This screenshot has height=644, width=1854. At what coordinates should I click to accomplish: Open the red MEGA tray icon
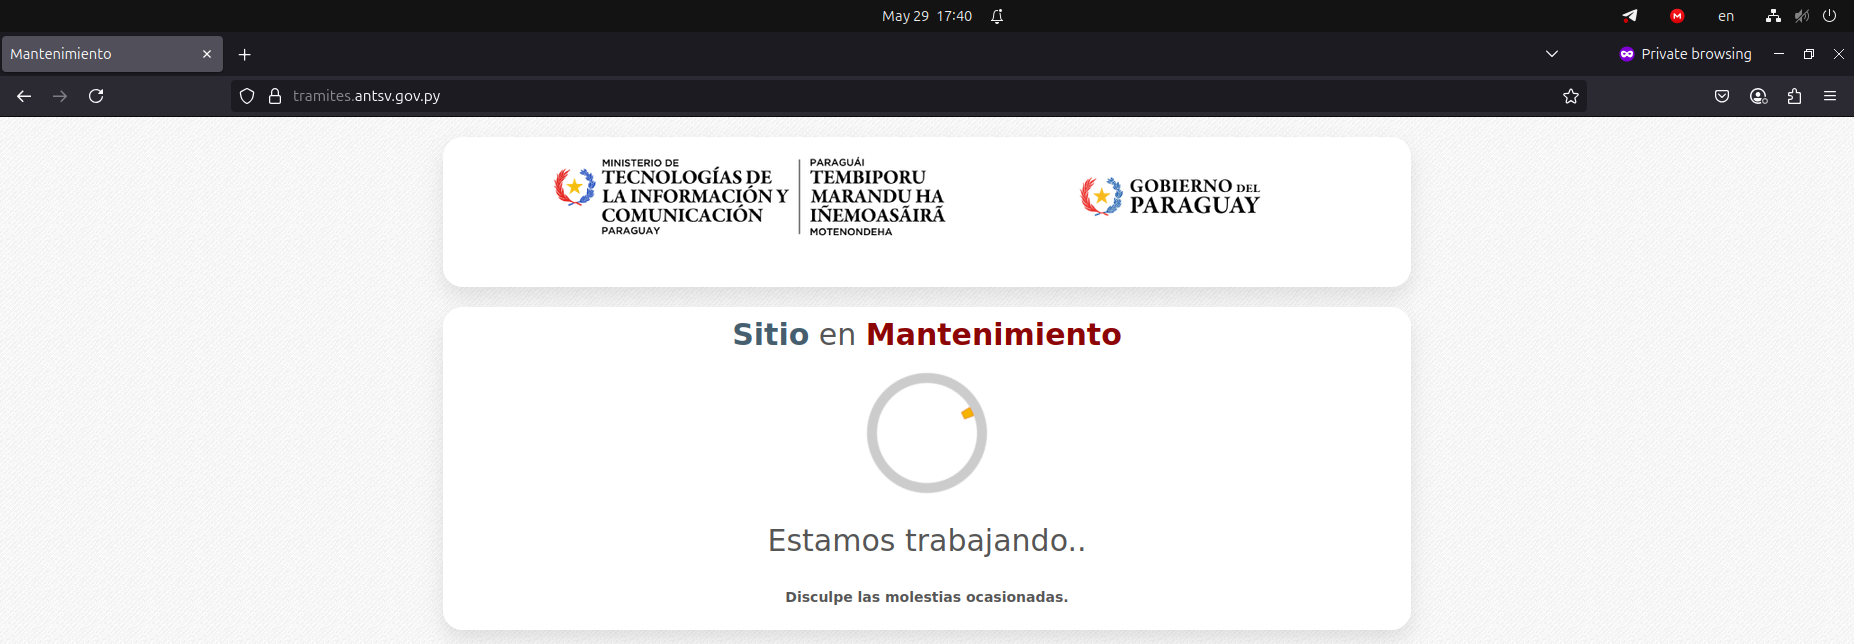click(1677, 16)
